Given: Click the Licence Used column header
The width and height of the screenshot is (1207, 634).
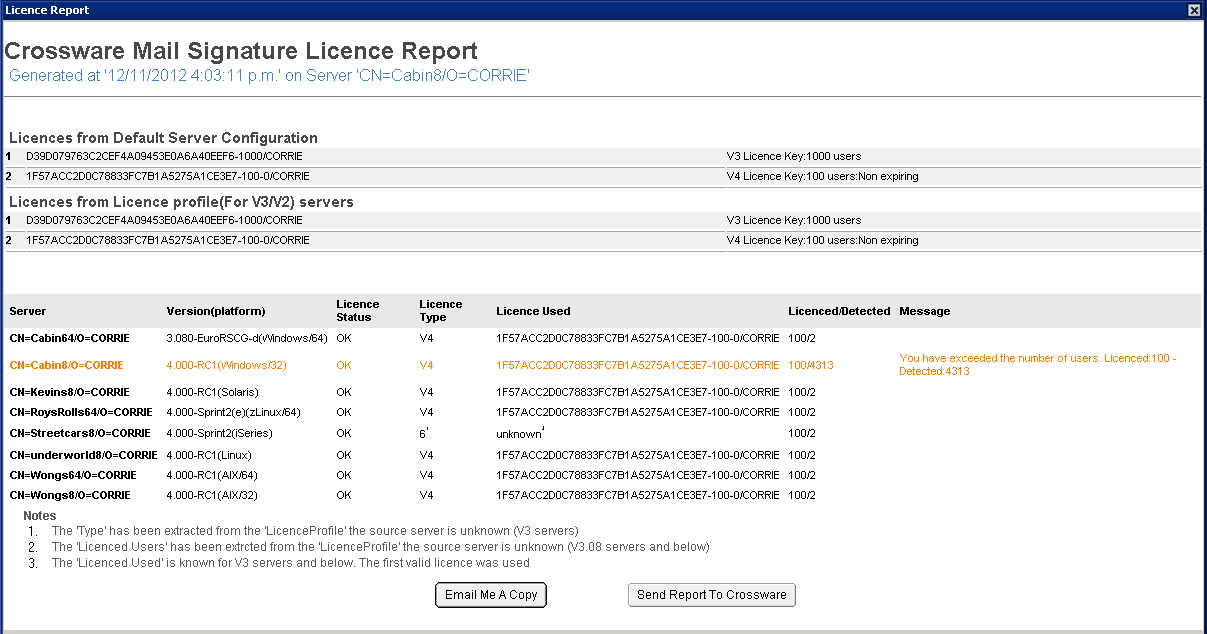Looking at the screenshot, I should click(x=533, y=312).
